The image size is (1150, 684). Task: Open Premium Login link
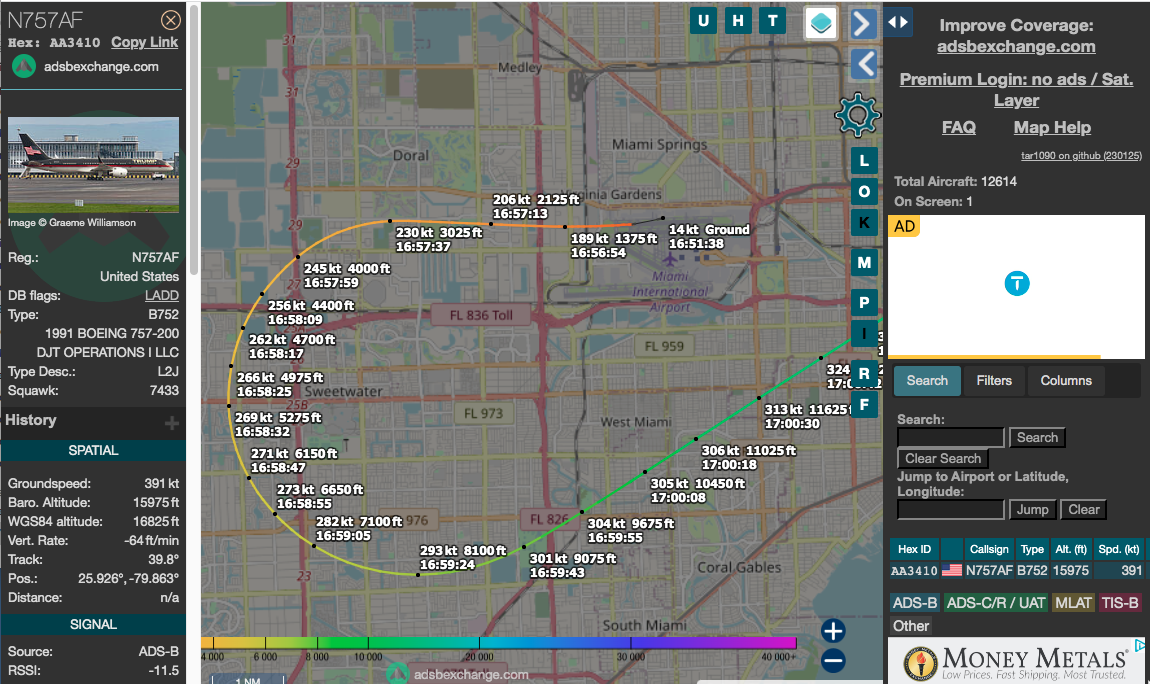(x=1017, y=89)
